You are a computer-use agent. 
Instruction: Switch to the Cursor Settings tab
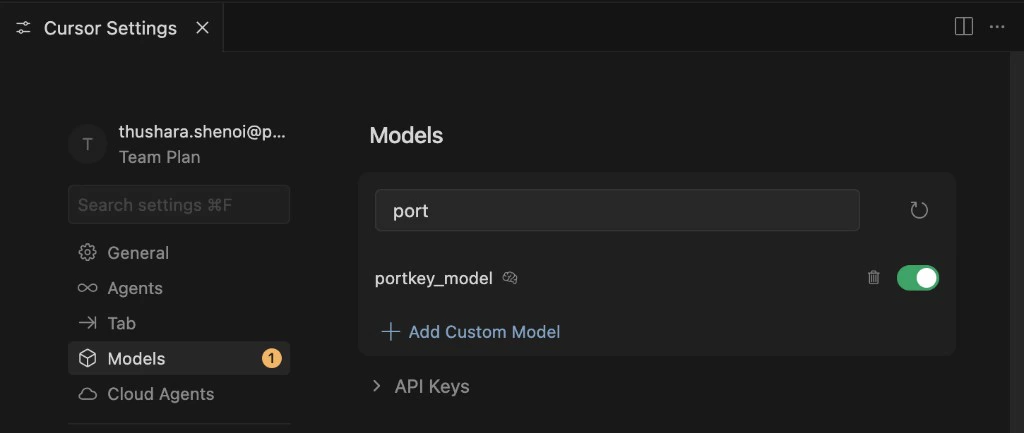coord(110,28)
